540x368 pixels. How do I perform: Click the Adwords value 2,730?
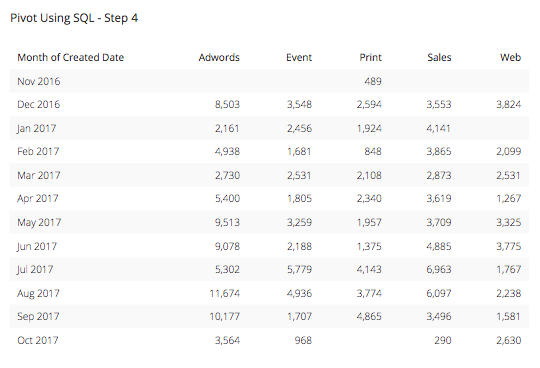click(227, 175)
